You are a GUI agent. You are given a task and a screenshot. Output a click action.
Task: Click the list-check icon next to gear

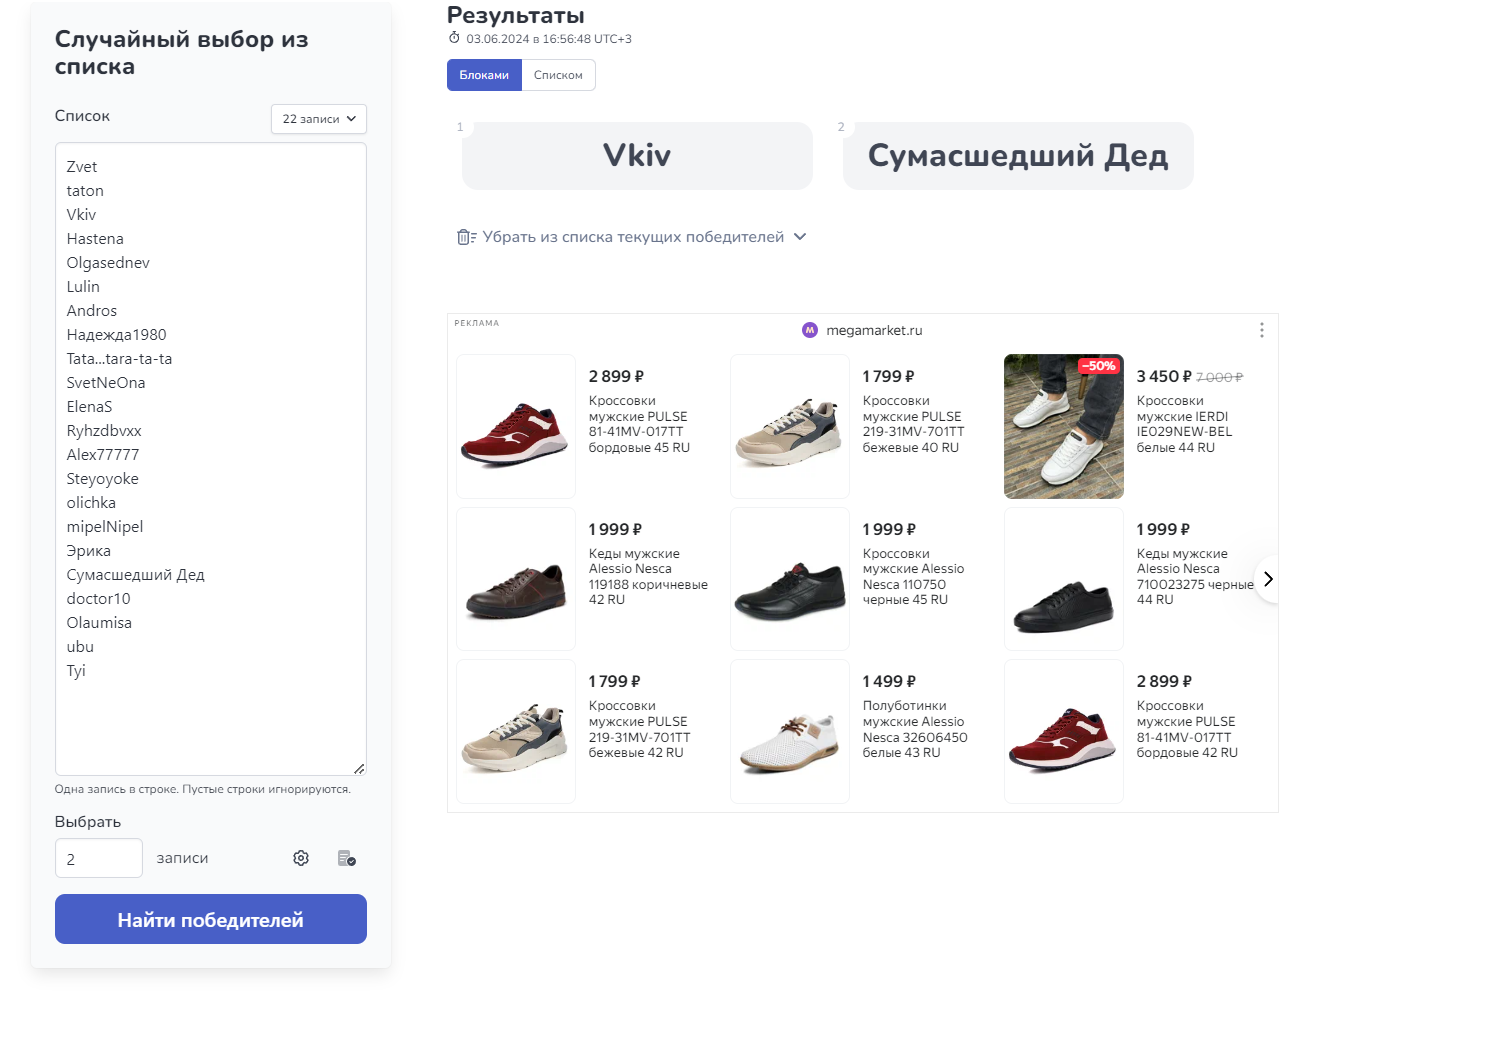(x=347, y=858)
